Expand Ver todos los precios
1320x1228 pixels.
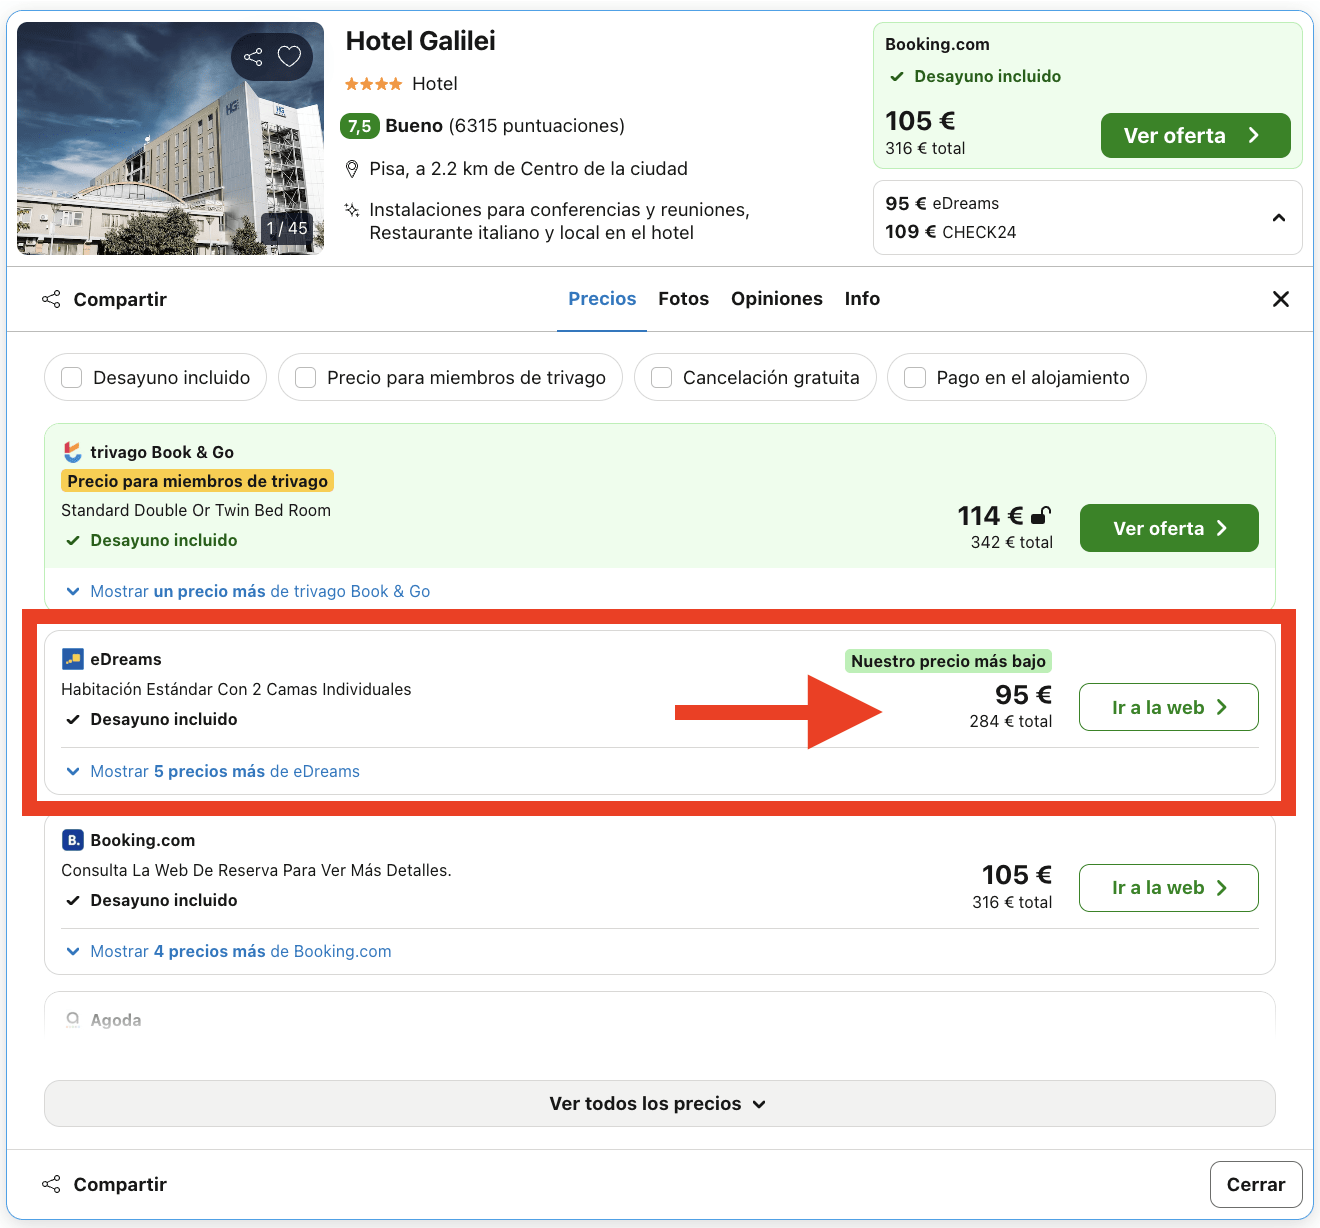(x=659, y=1103)
